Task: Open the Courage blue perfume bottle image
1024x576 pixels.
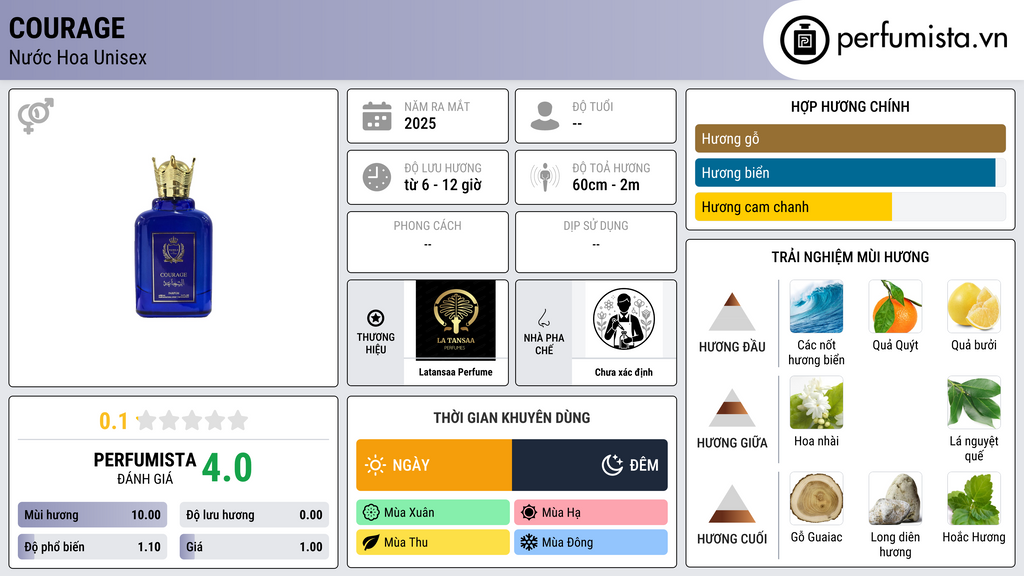Action: (x=174, y=236)
